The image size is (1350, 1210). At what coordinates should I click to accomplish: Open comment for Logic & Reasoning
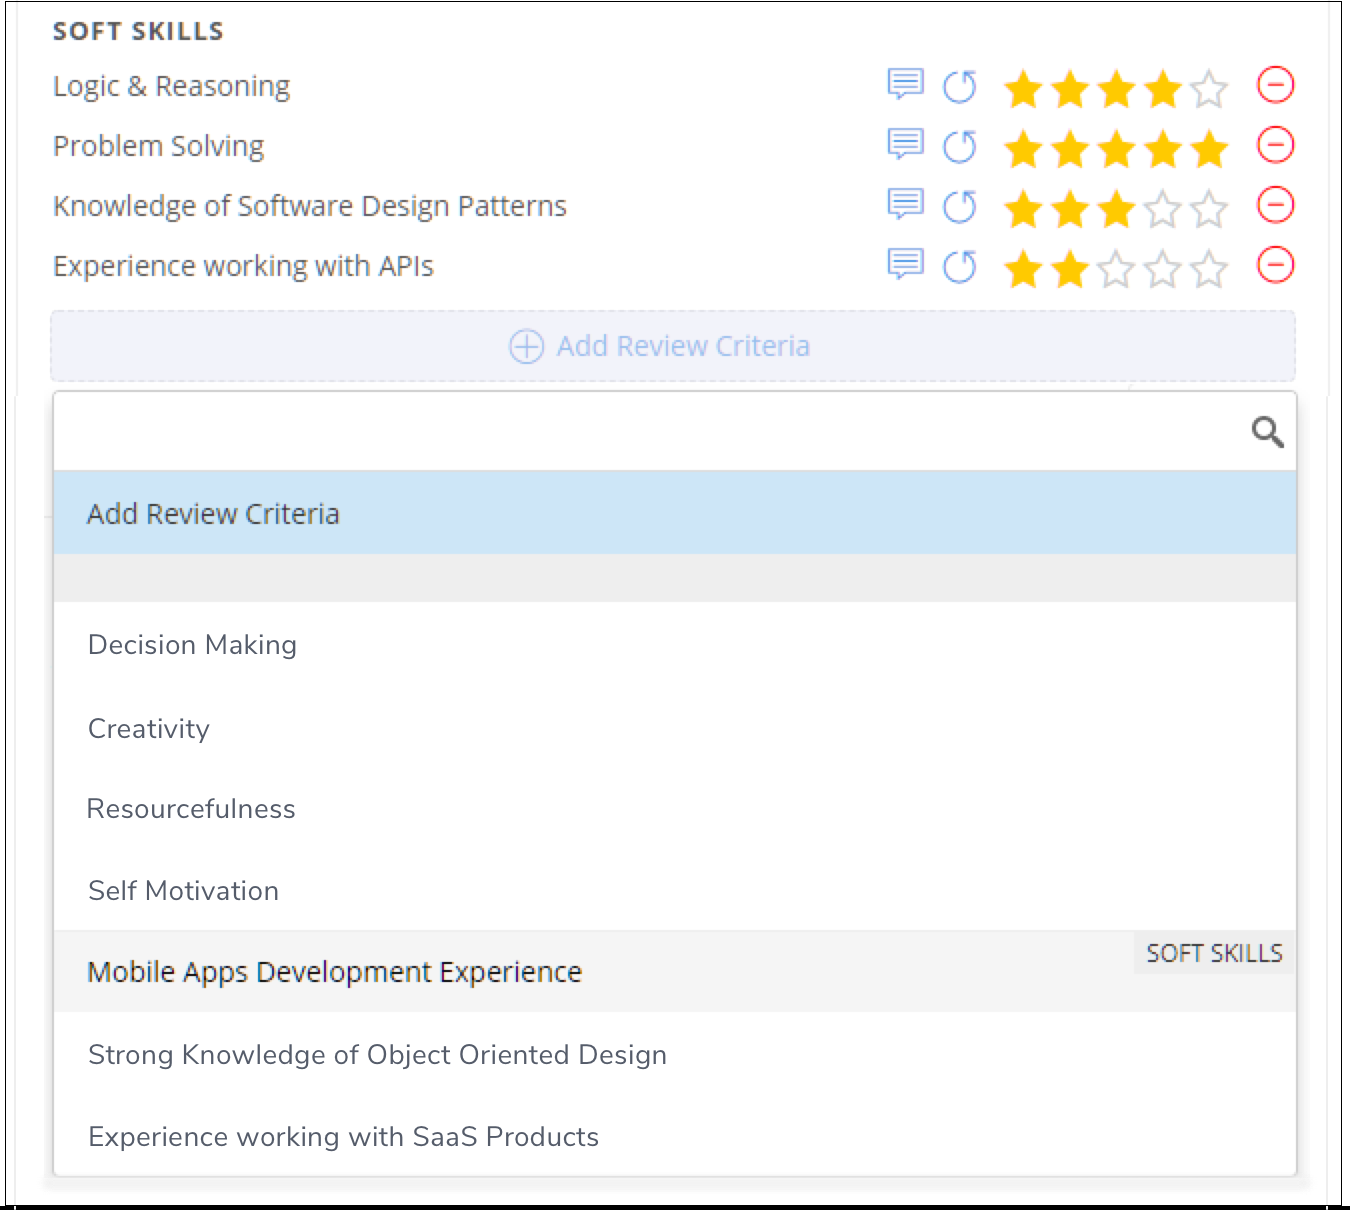[x=905, y=85]
